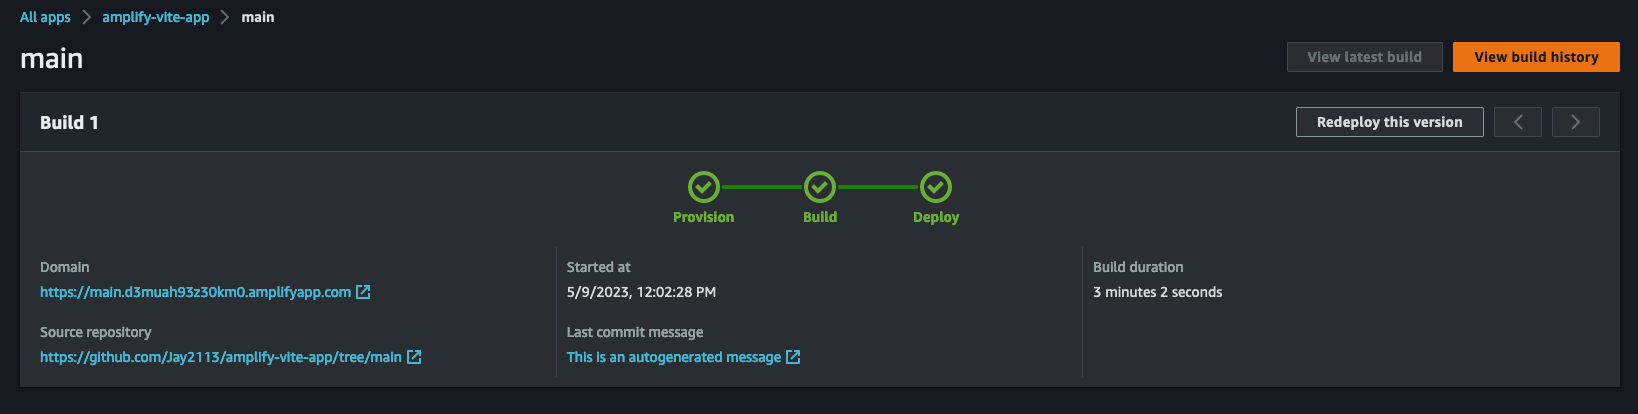Go to next build with right chevron

tap(1576, 122)
